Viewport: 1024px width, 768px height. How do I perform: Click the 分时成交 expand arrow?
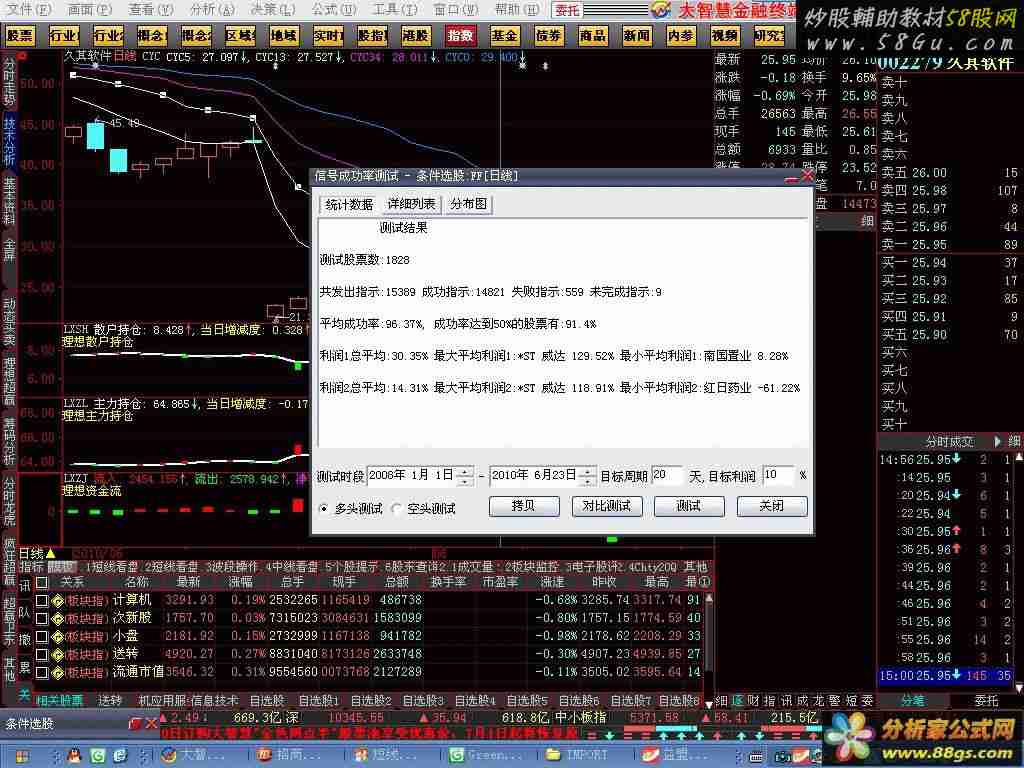tap(998, 442)
